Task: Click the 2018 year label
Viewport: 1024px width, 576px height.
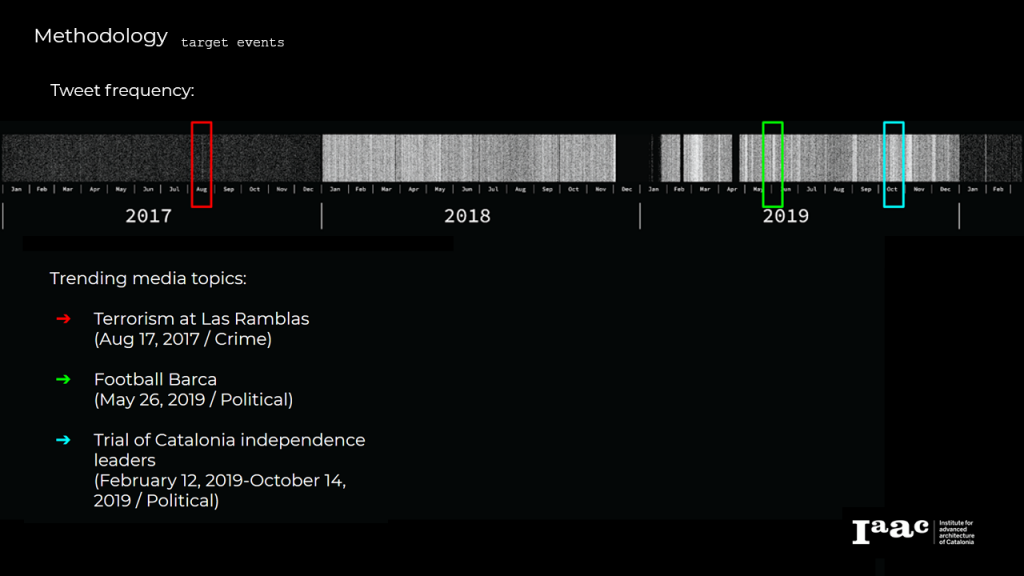Action: pos(467,216)
